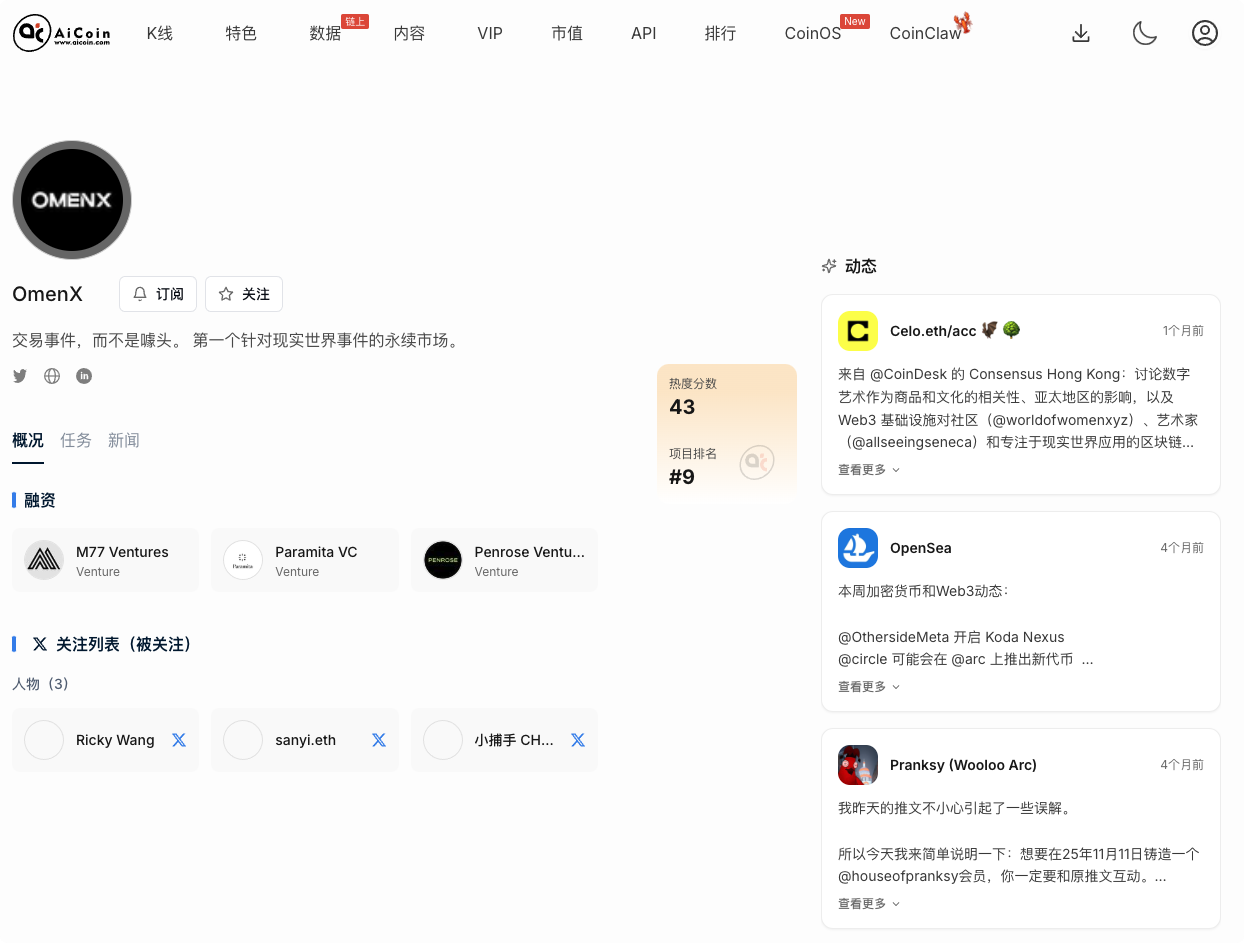This screenshot has height=943, width=1244.
Task: Toggle OmenX subscription with 订阅 bell button
Action: tap(158, 294)
